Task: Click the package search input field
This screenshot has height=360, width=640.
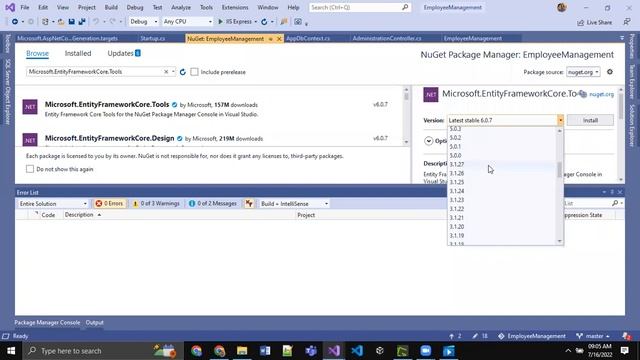Action: (95, 72)
